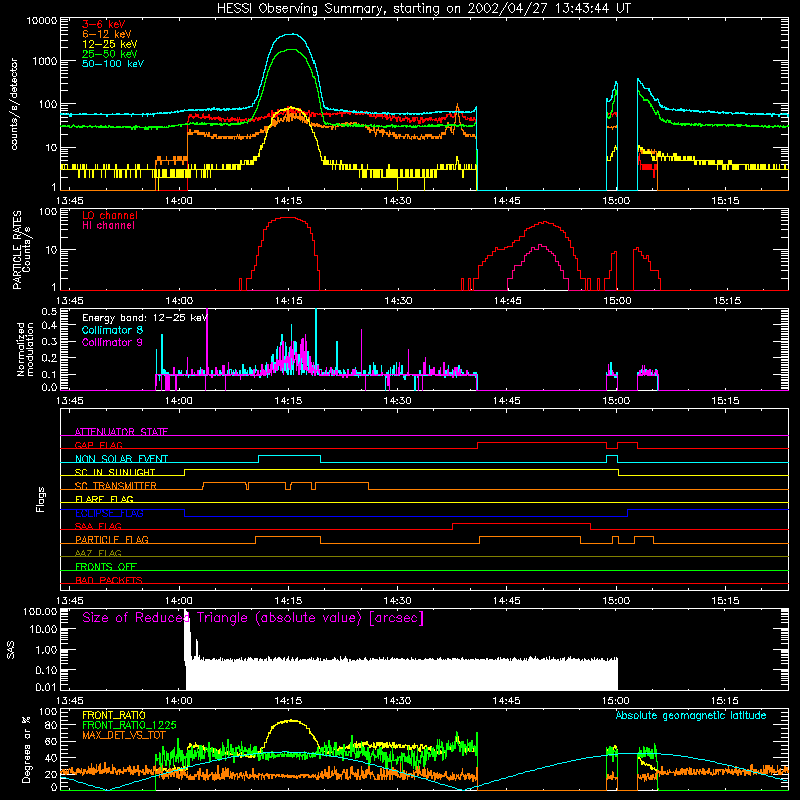Click the 10000 tick label on the counts axis
The height and width of the screenshot is (800, 800).
tap(42, 20)
